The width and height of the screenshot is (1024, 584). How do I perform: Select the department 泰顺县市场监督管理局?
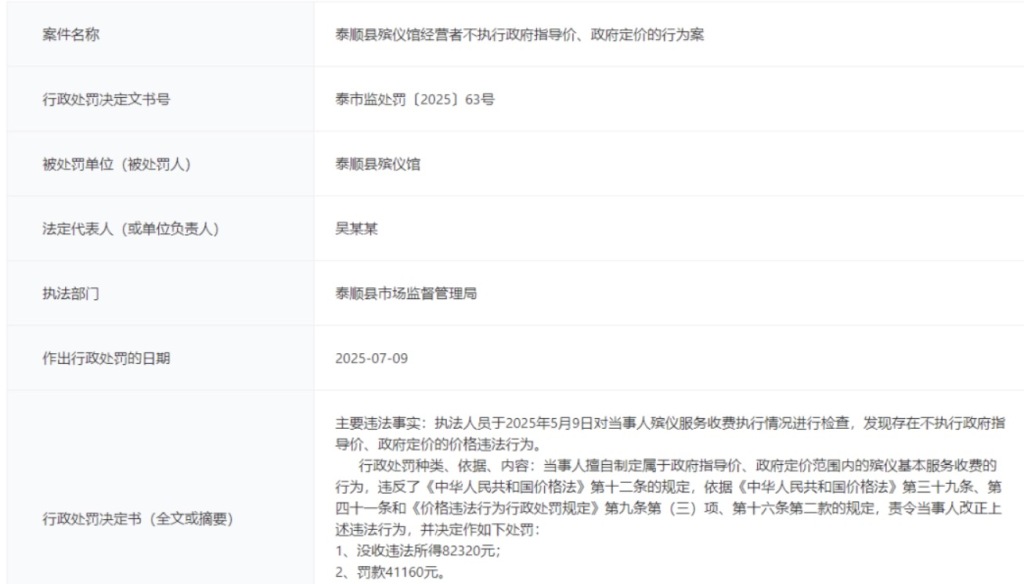click(406, 293)
